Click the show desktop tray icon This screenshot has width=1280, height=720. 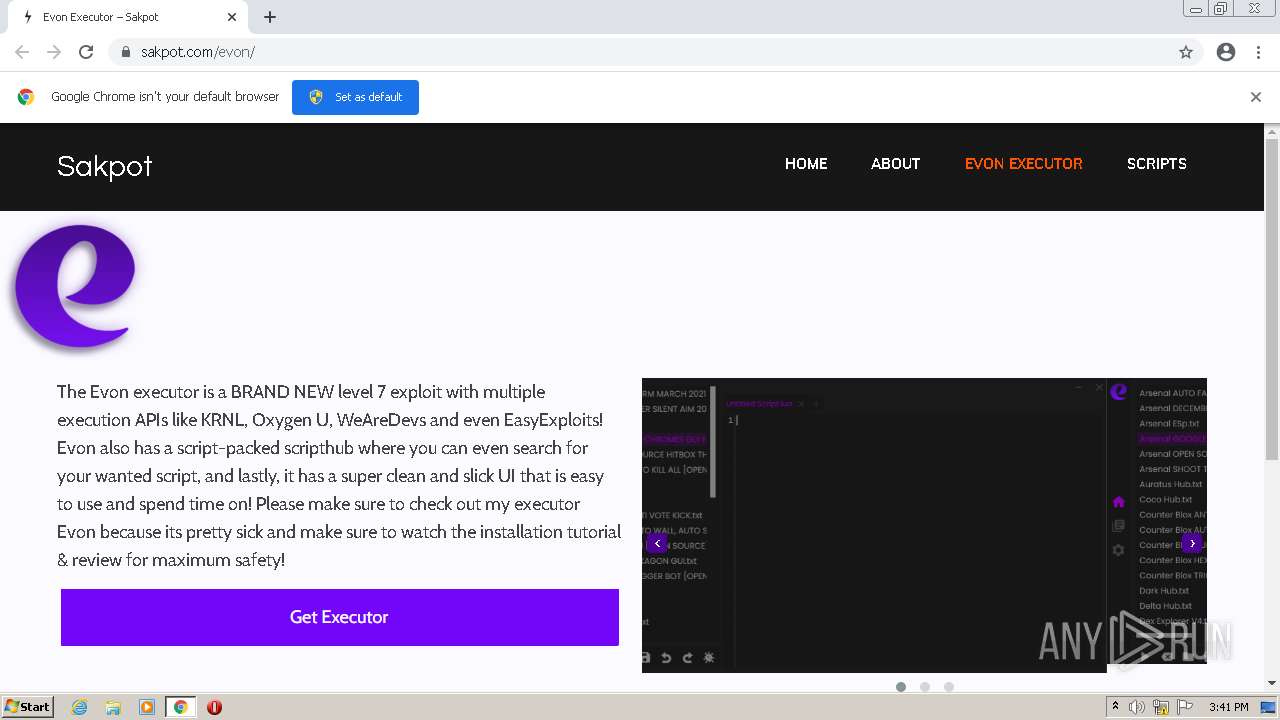click(x=1269, y=707)
